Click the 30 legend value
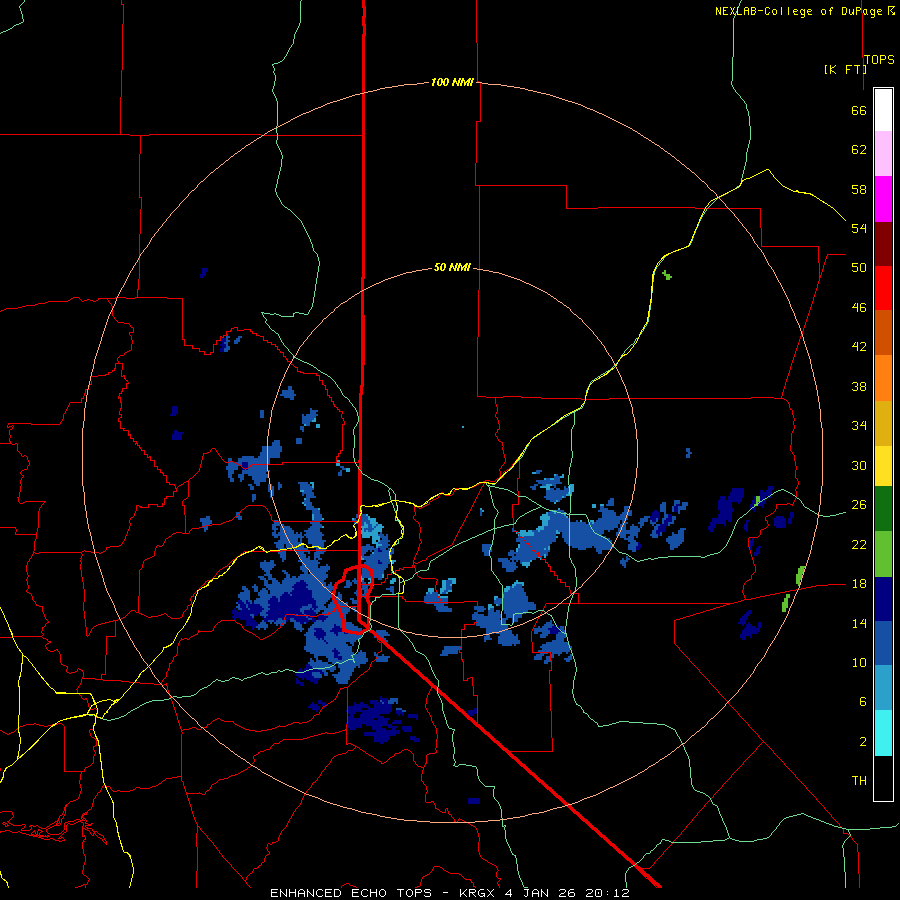The width and height of the screenshot is (900, 900). tap(859, 465)
